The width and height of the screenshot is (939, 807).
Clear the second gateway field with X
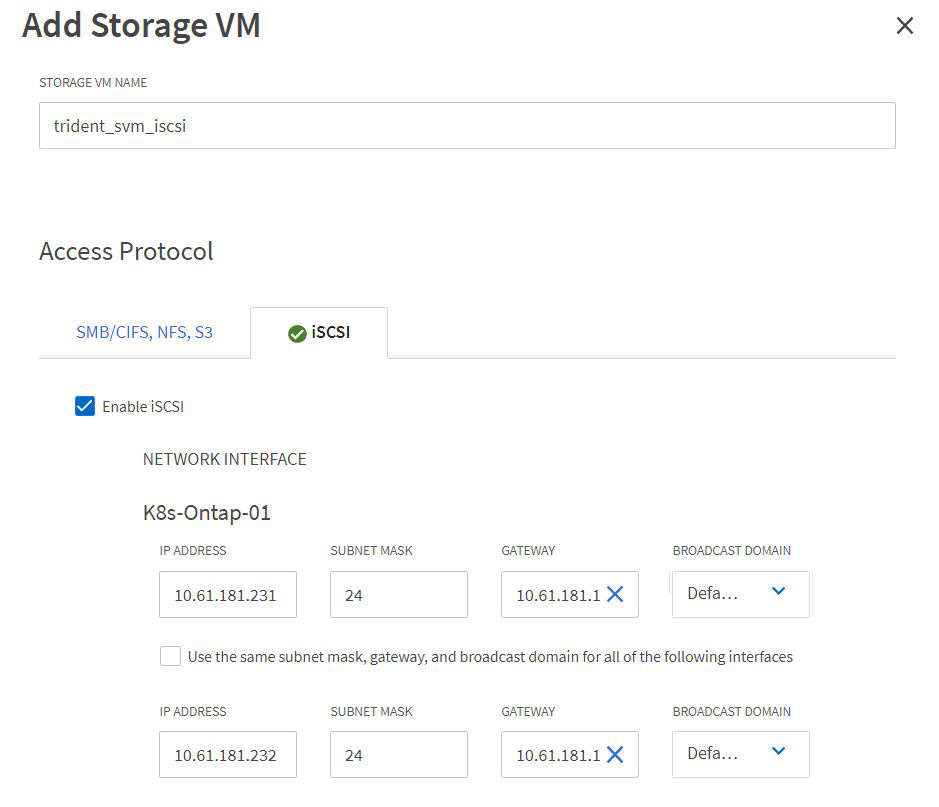coord(615,755)
